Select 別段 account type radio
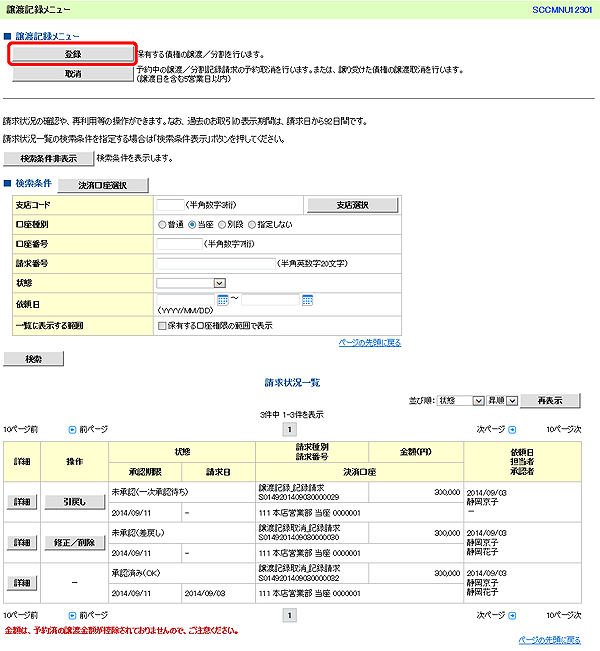This screenshot has width=600, height=651. [222, 225]
